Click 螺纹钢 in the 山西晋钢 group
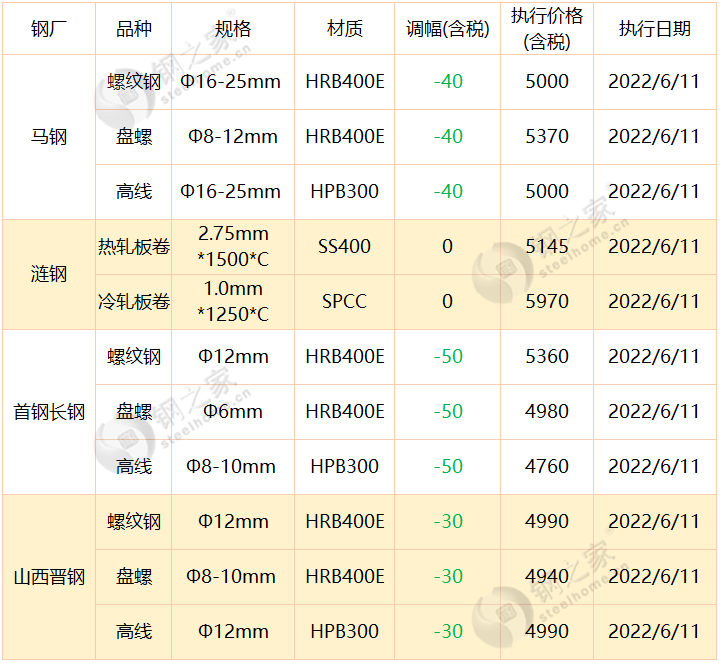 pos(133,522)
